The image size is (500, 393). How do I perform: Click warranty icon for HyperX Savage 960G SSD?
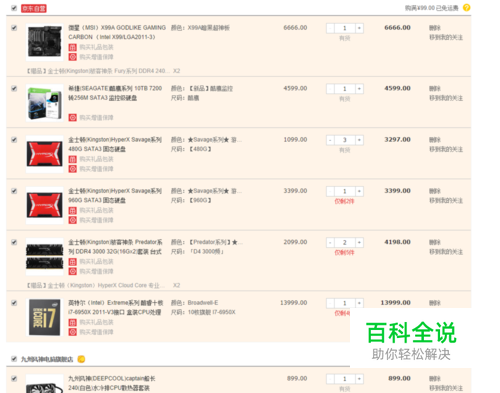pos(73,220)
